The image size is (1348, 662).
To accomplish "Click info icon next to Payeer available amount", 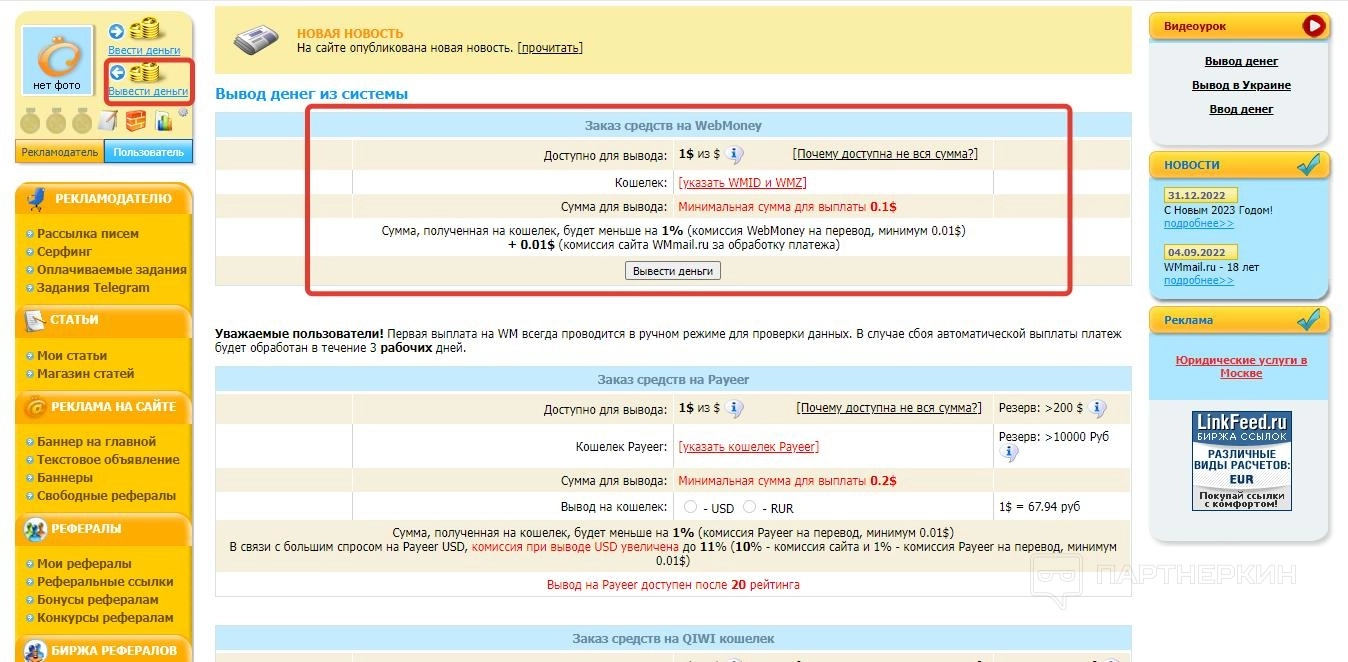I will pyautogui.click(x=735, y=409).
